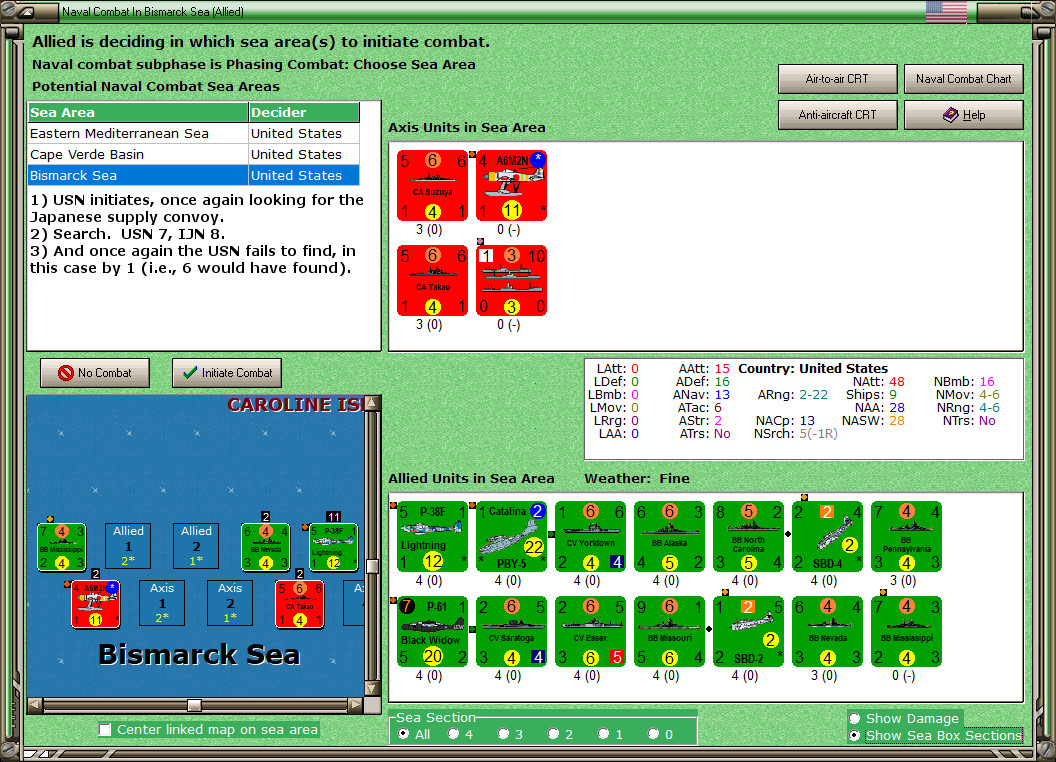Click CA Takao counter on the map
The width and height of the screenshot is (1056, 762).
300,604
